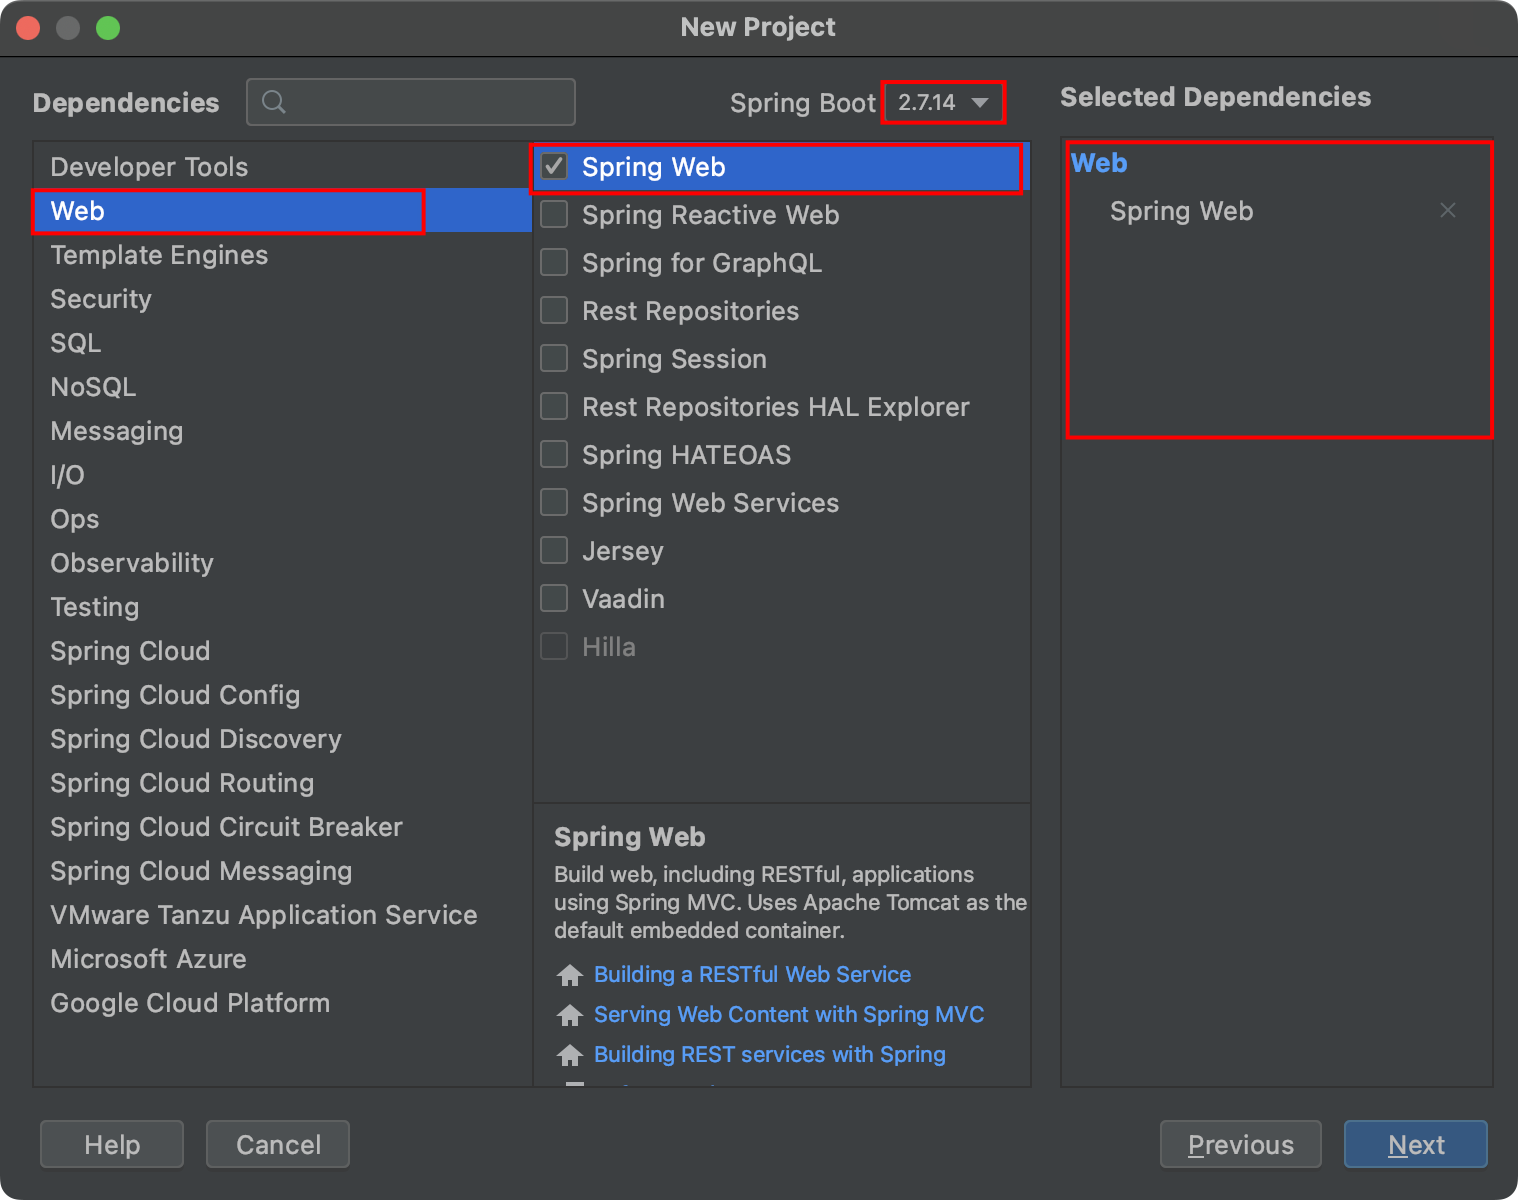
Task: Click the Cancel button
Action: (278, 1144)
